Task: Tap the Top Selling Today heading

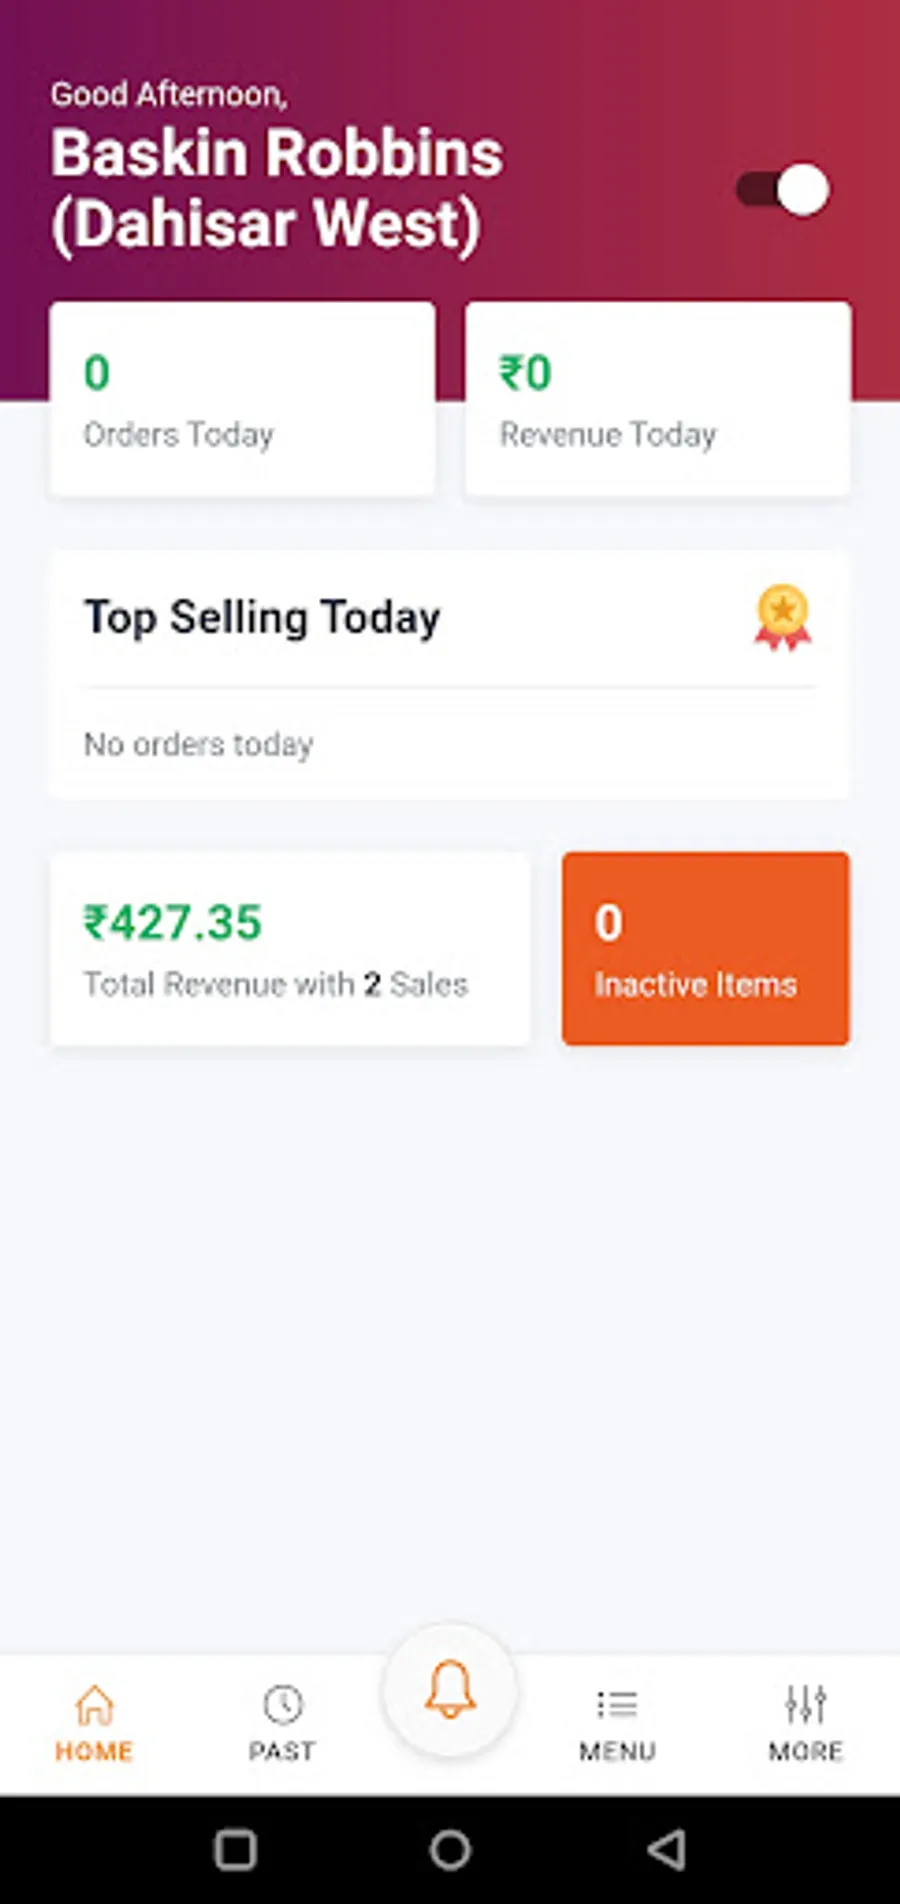Action: (x=262, y=618)
